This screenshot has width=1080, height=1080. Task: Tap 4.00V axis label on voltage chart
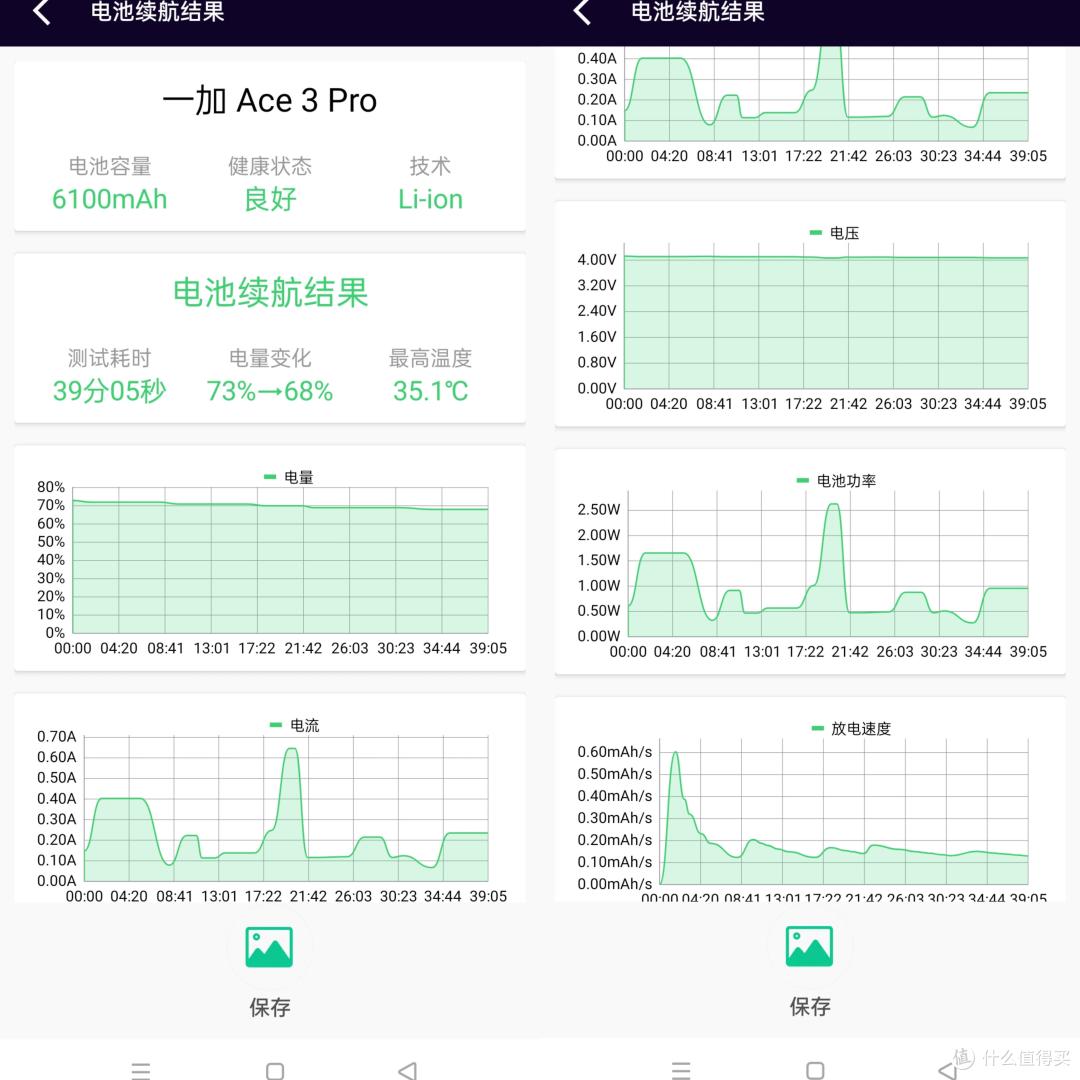point(597,260)
